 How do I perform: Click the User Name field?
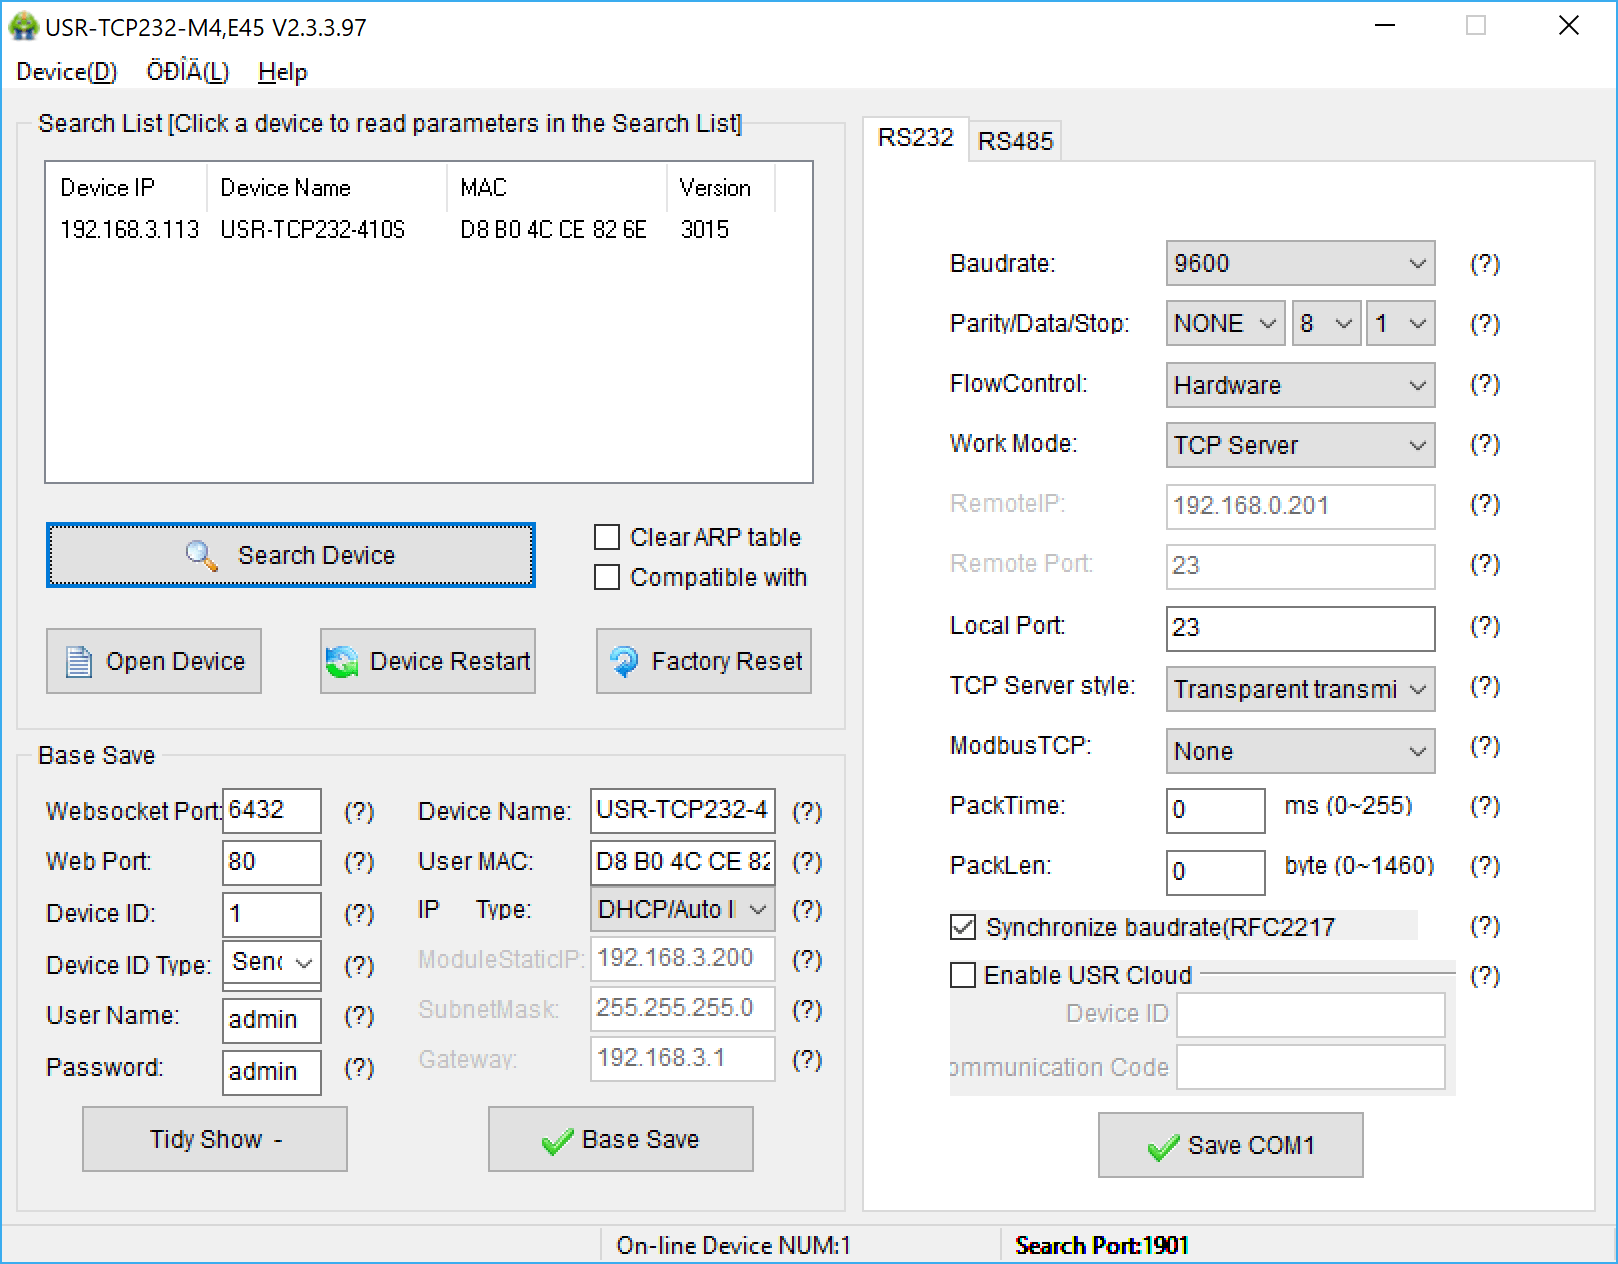[x=272, y=1020]
